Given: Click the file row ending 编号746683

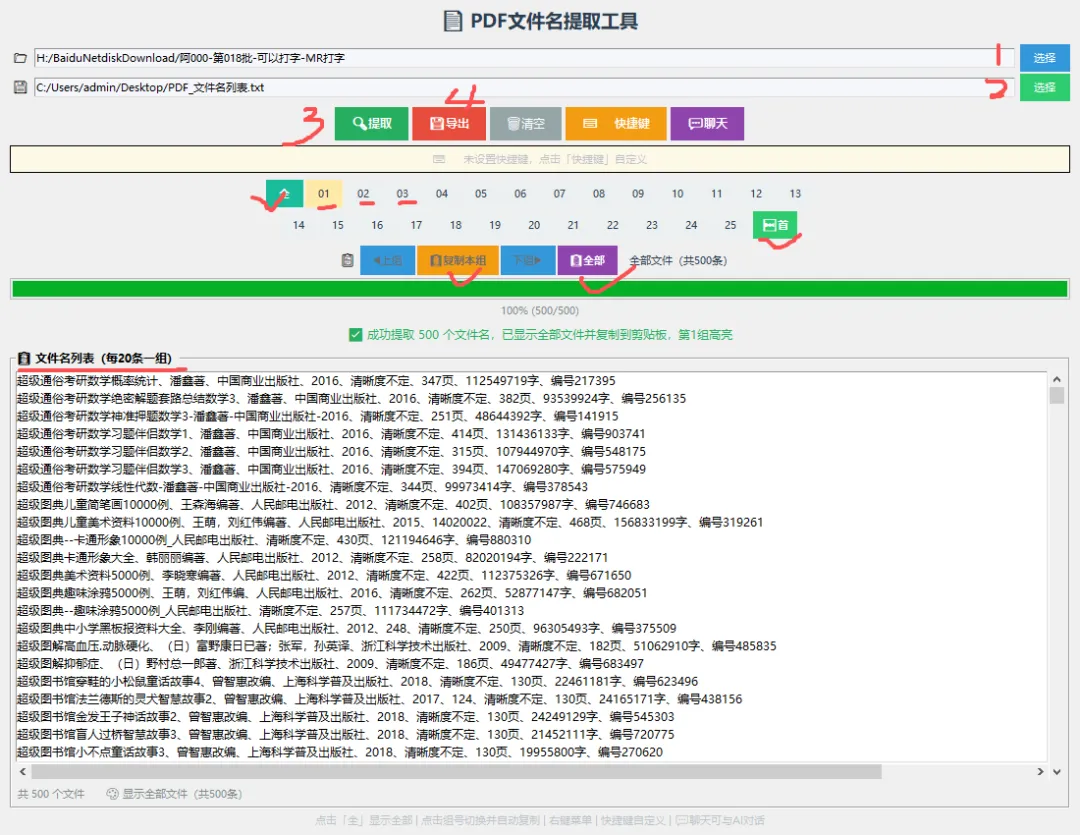Looking at the screenshot, I should (x=333, y=505).
